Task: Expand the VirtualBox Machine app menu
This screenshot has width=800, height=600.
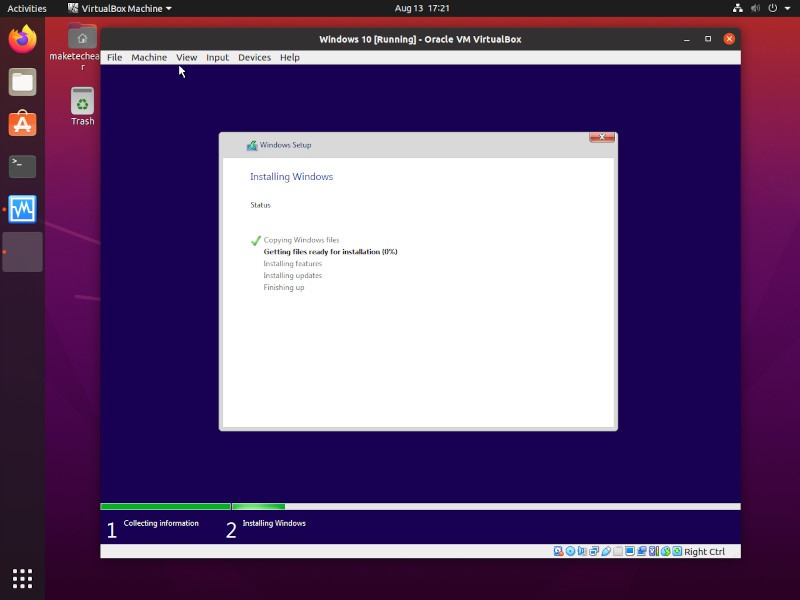Action: [x=120, y=8]
